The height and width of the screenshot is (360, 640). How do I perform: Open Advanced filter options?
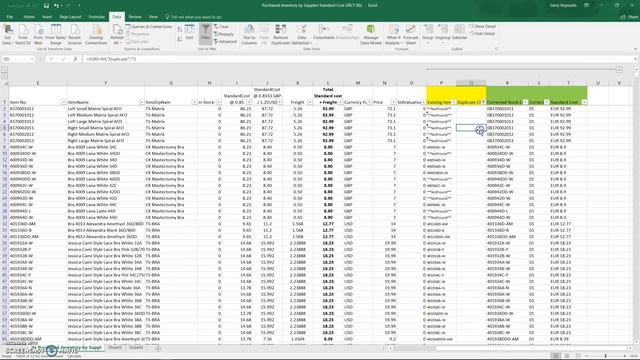[x=225, y=41]
